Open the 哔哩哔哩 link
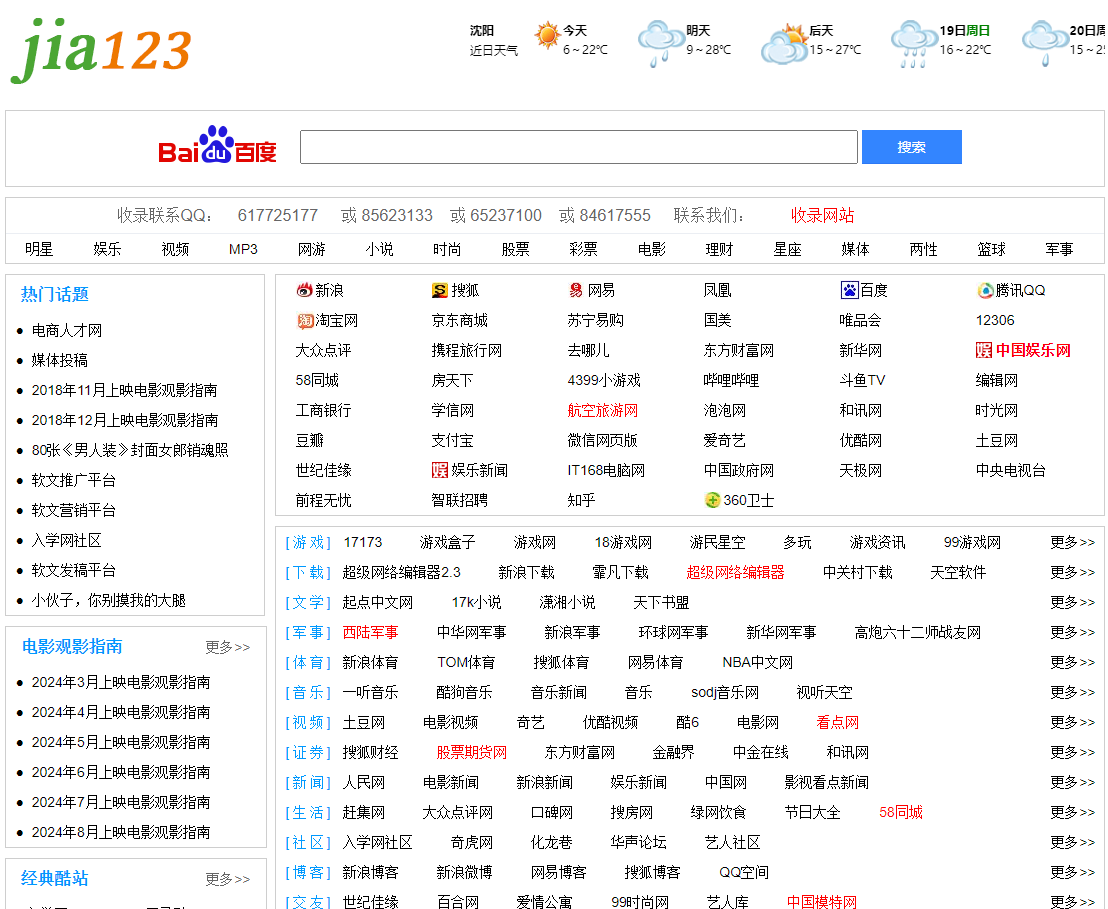 pyautogui.click(x=731, y=381)
